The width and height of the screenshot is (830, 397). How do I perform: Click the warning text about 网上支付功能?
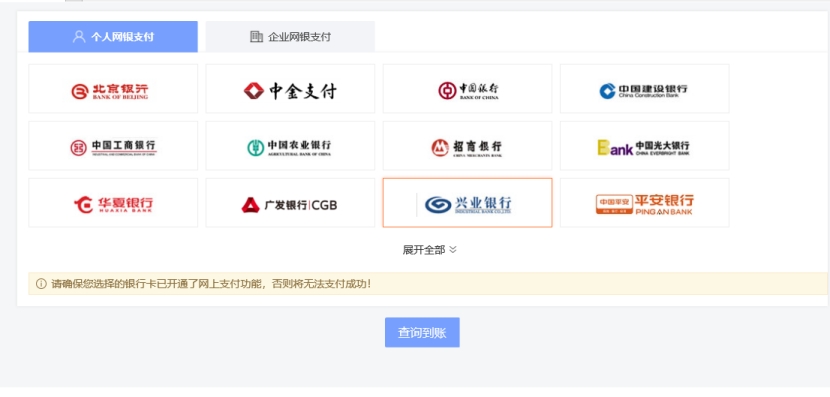point(211,284)
